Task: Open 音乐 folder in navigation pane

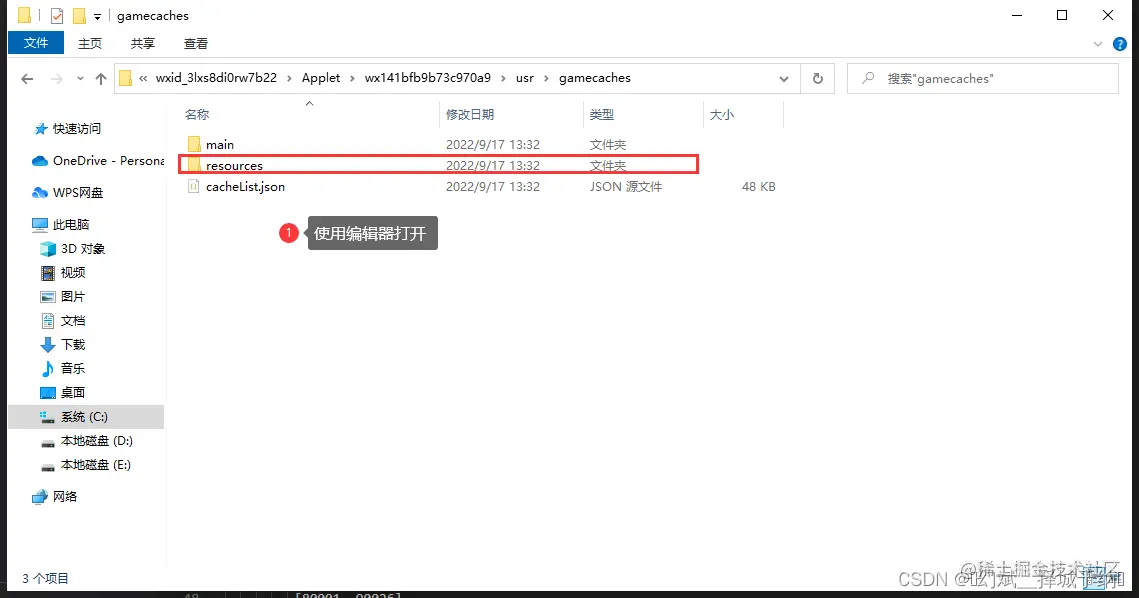Action: pos(73,368)
